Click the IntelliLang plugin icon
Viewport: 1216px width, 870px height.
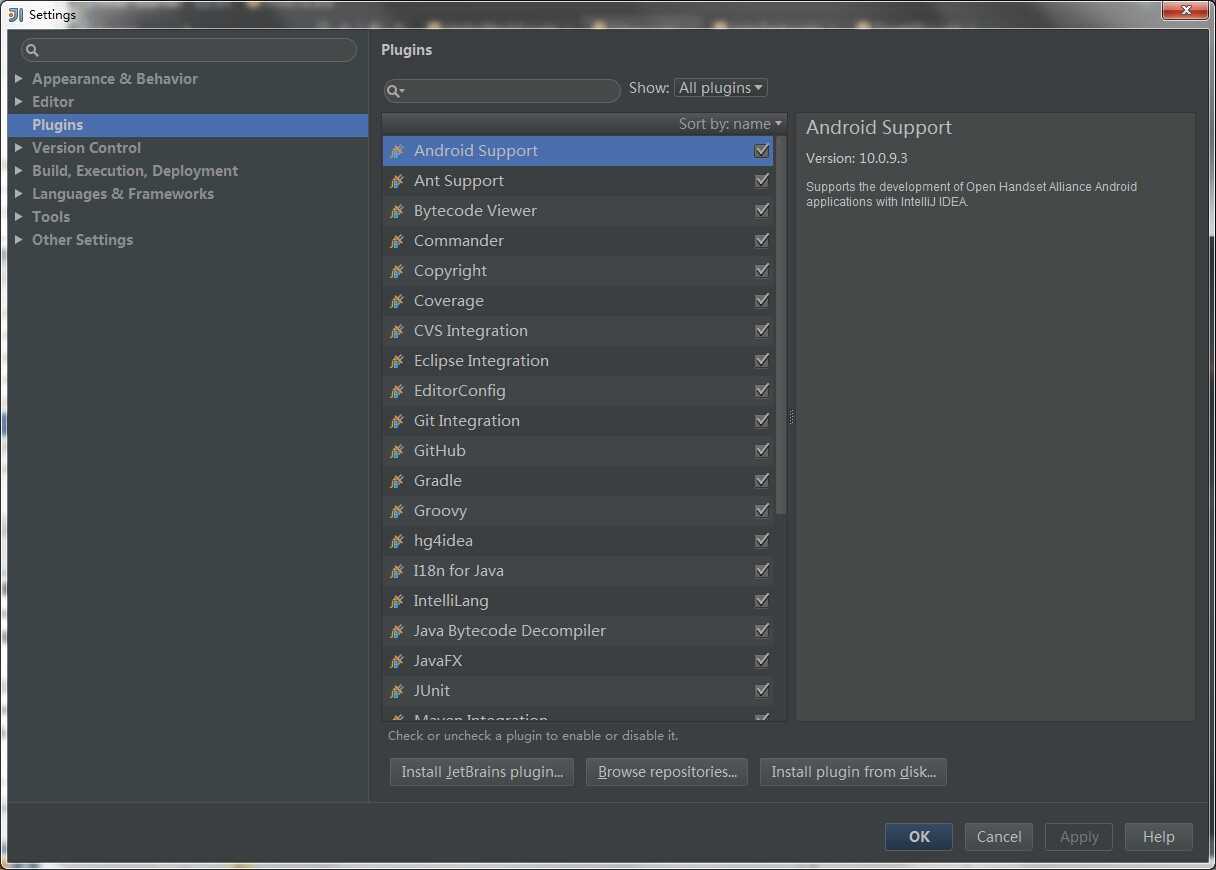pyautogui.click(x=397, y=601)
